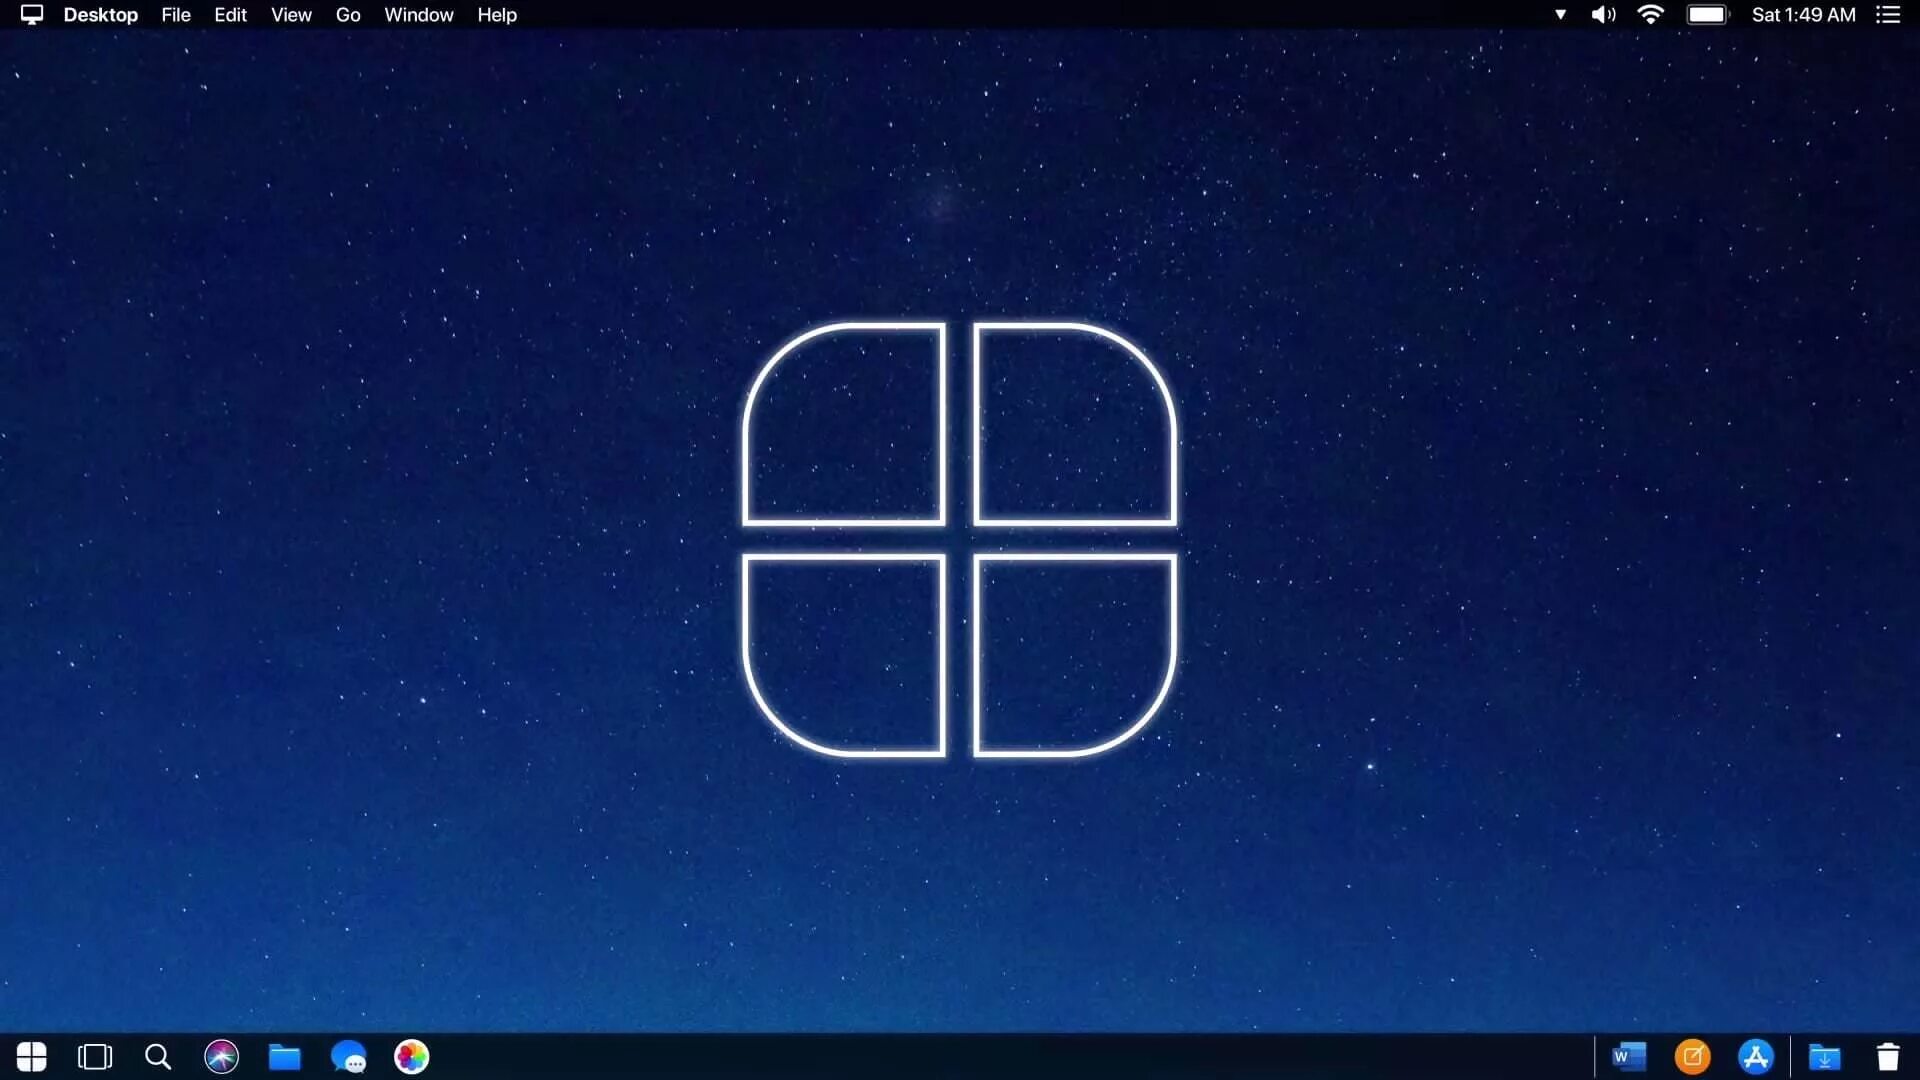
Task: Open the Word app in taskbar
Action: (x=1629, y=1057)
